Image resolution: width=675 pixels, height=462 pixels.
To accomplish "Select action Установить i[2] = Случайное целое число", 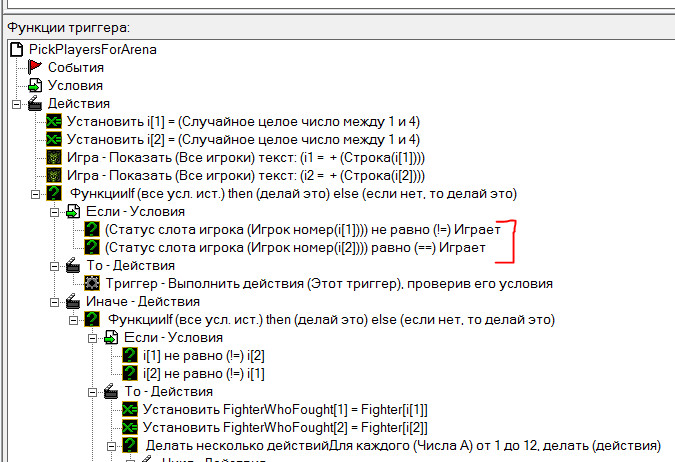I will pos(243,140).
